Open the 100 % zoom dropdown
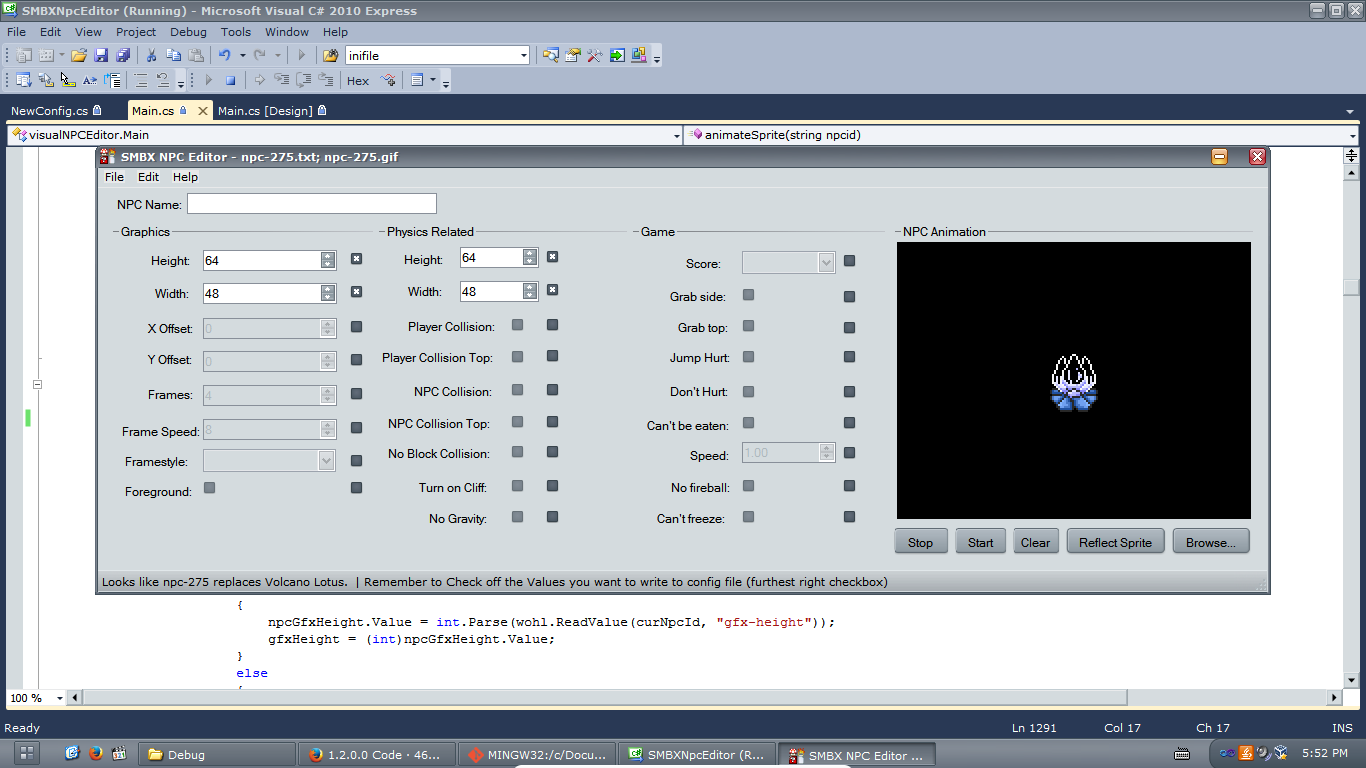Viewport: 1366px width, 768px height. click(60, 698)
